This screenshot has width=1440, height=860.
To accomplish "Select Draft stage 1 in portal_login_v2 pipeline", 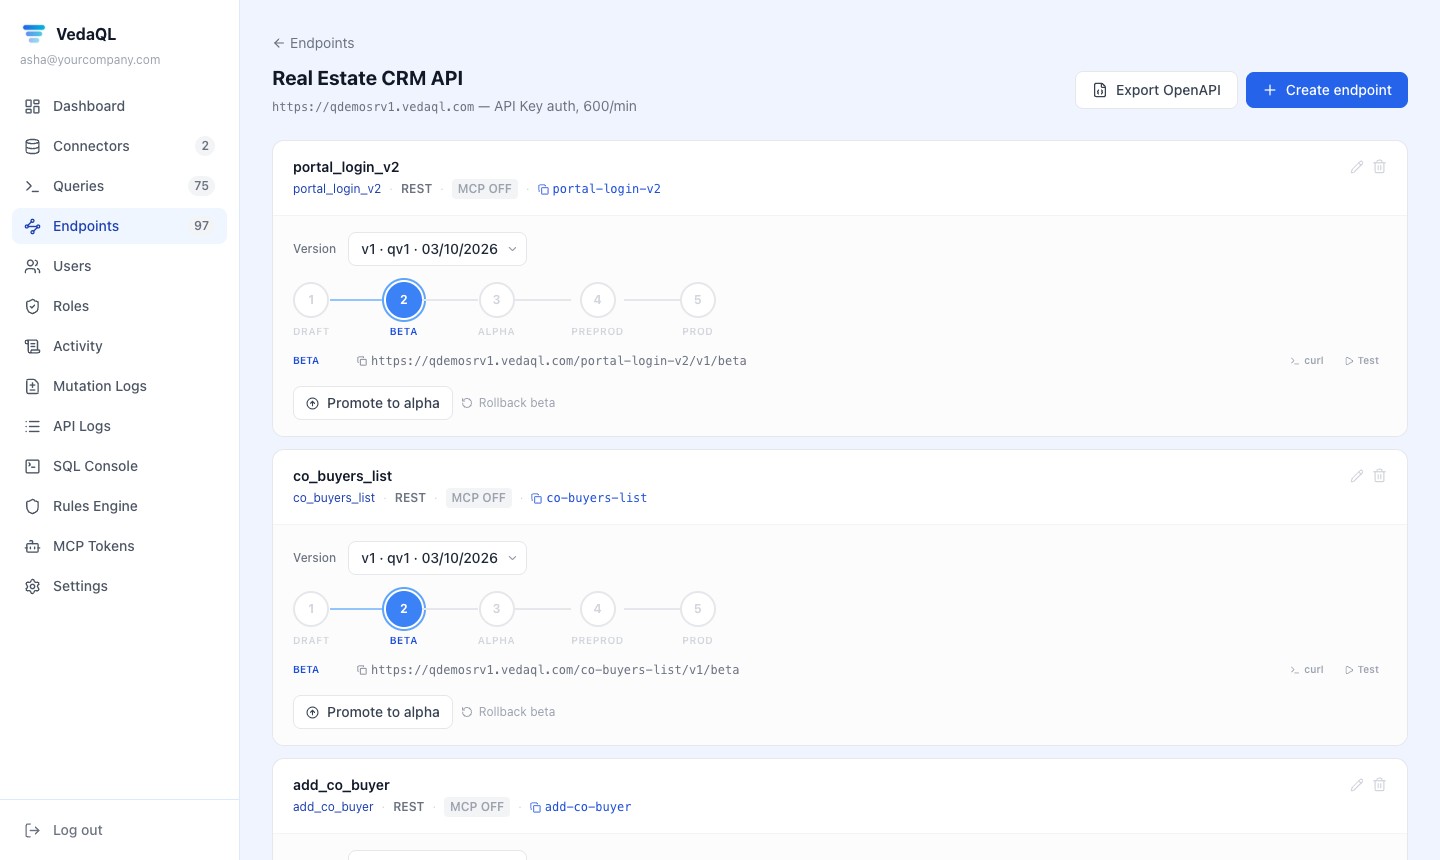I will coord(311,300).
